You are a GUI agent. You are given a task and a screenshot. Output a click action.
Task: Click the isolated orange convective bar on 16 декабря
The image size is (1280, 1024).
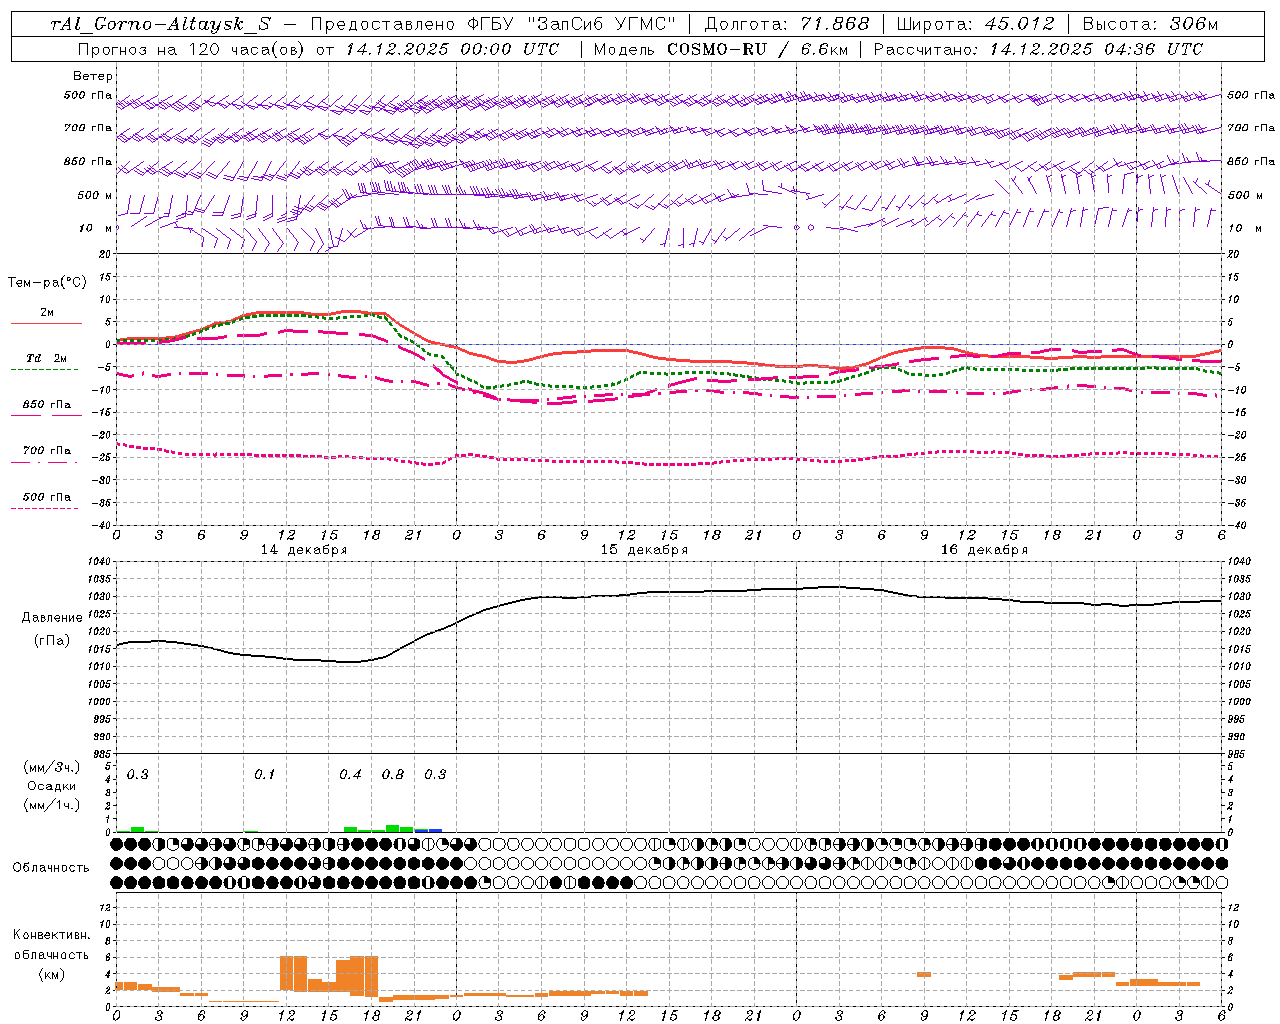pos(924,974)
